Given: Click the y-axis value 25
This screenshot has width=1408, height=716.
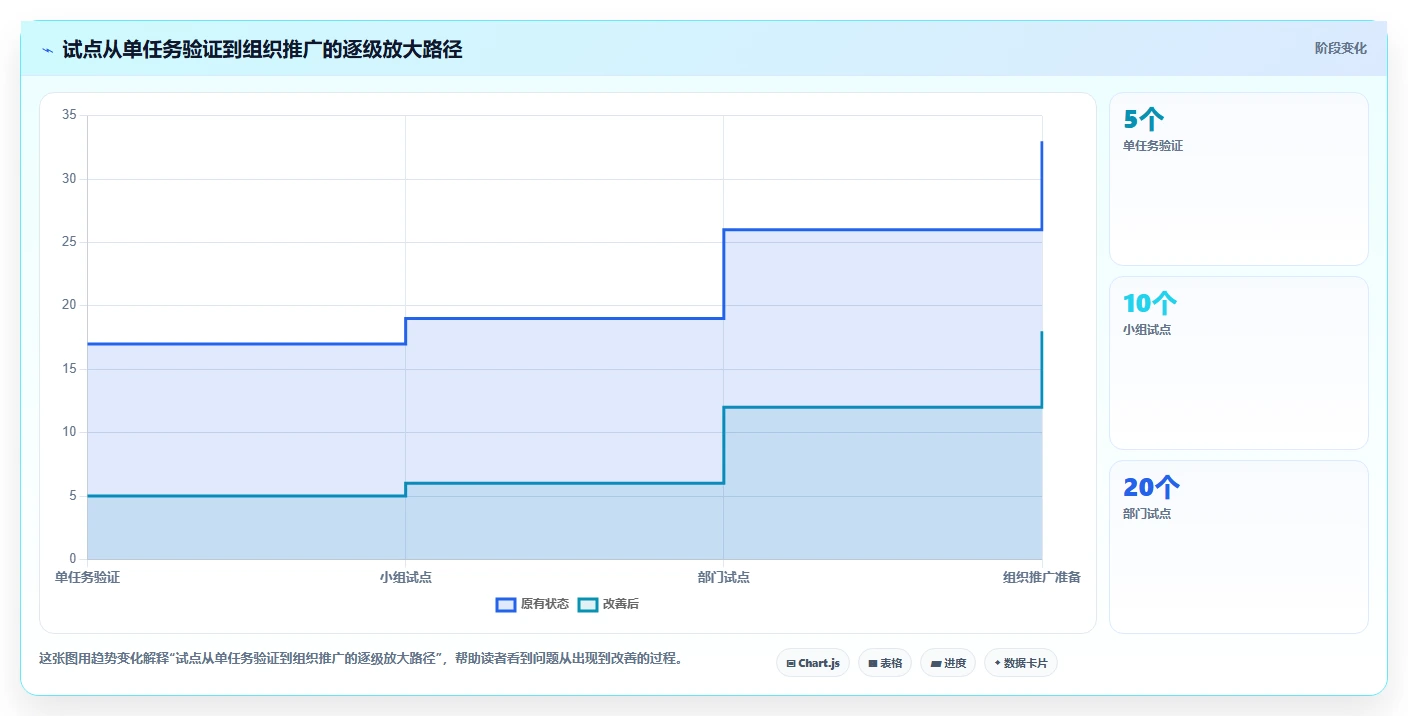Looking at the screenshot, I should (x=69, y=242).
